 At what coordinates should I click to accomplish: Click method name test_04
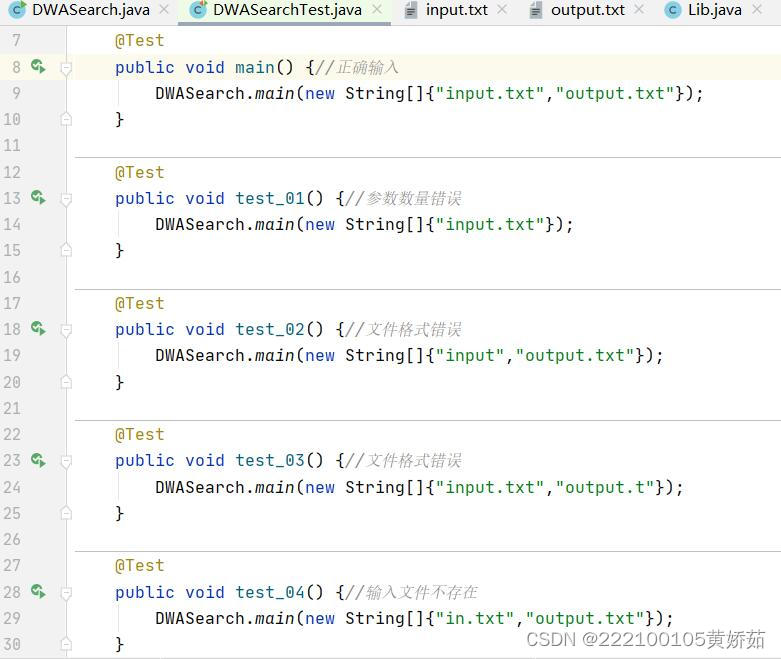(269, 592)
